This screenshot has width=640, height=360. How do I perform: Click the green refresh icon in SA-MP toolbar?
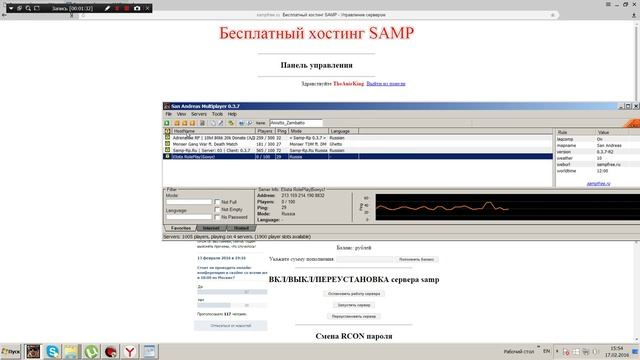231,123
